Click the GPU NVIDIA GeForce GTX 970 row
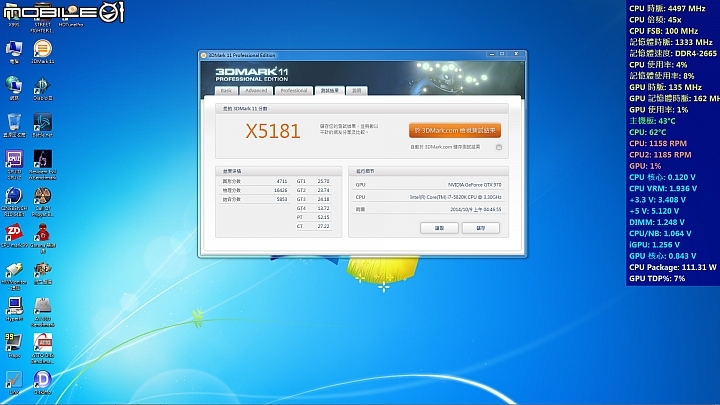Image resolution: width=720 pixels, height=405 pixels. click(x=428, y=185)
